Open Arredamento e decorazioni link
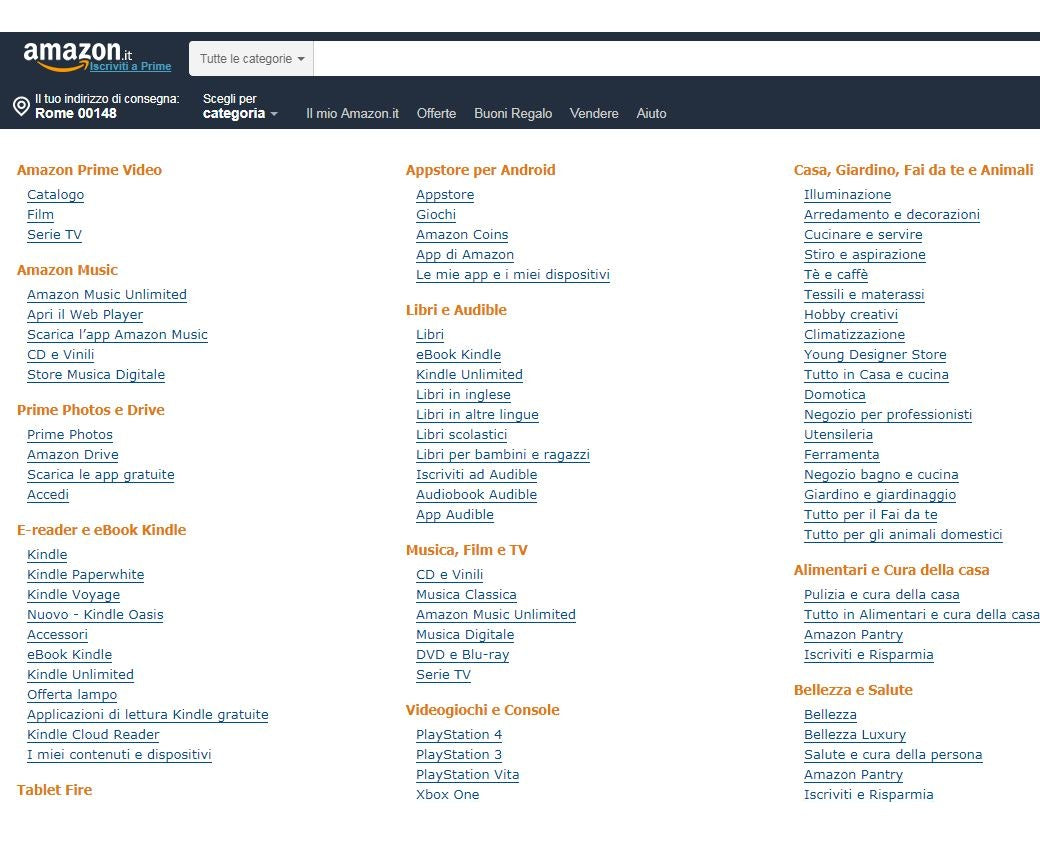This screenshot has width=1040, height=852. (x=891, y=215)
